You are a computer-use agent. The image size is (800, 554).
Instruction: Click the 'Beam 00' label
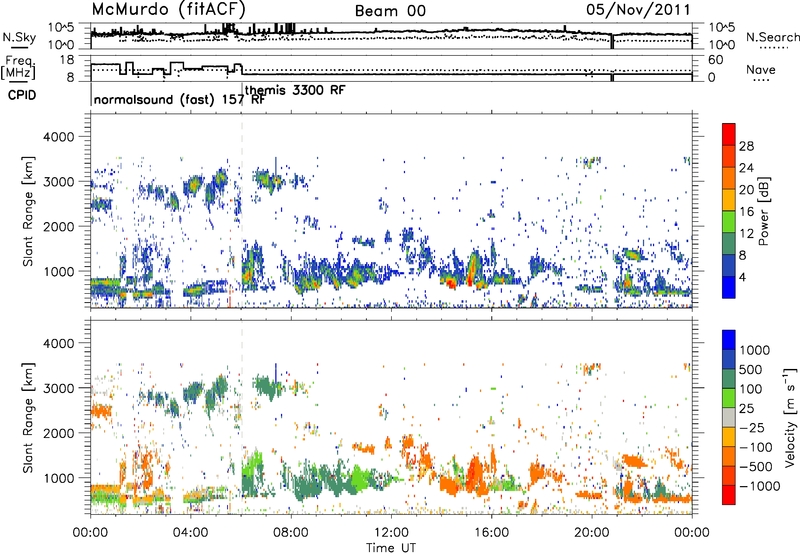click(390, 11)
